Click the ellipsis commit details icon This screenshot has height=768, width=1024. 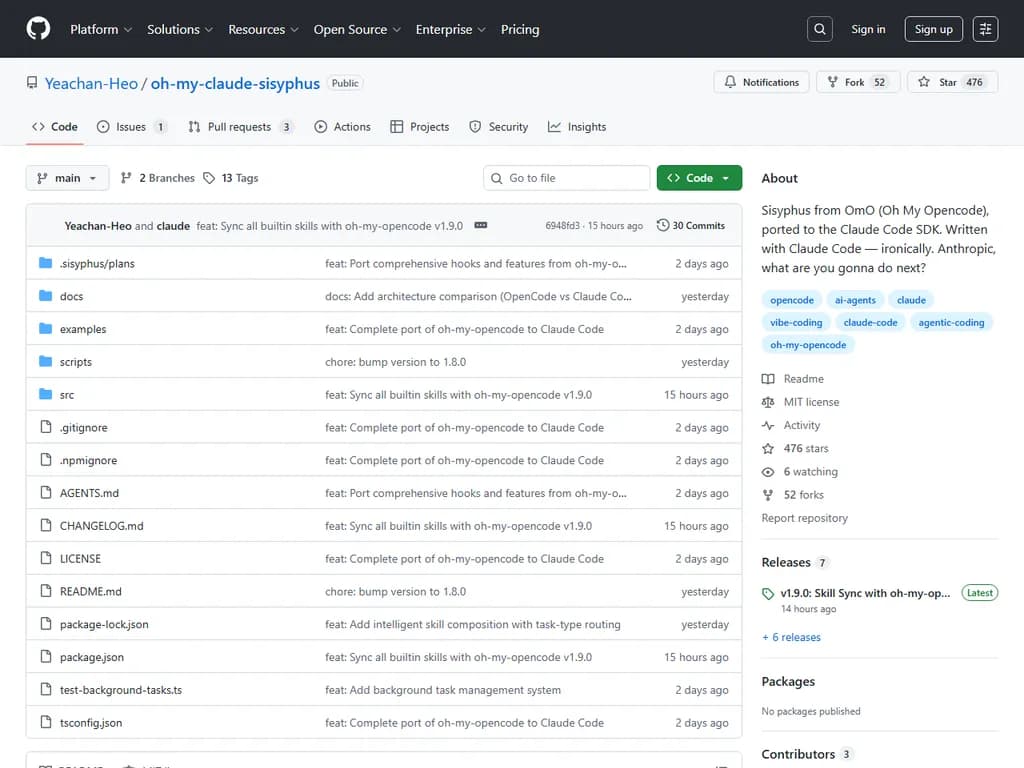481,226
